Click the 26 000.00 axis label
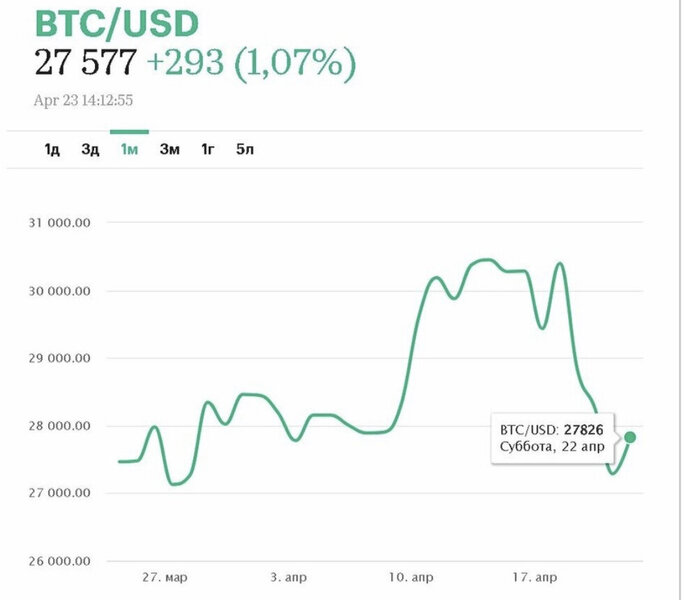This screenshot has height=600, width=695. coord(62,561)
